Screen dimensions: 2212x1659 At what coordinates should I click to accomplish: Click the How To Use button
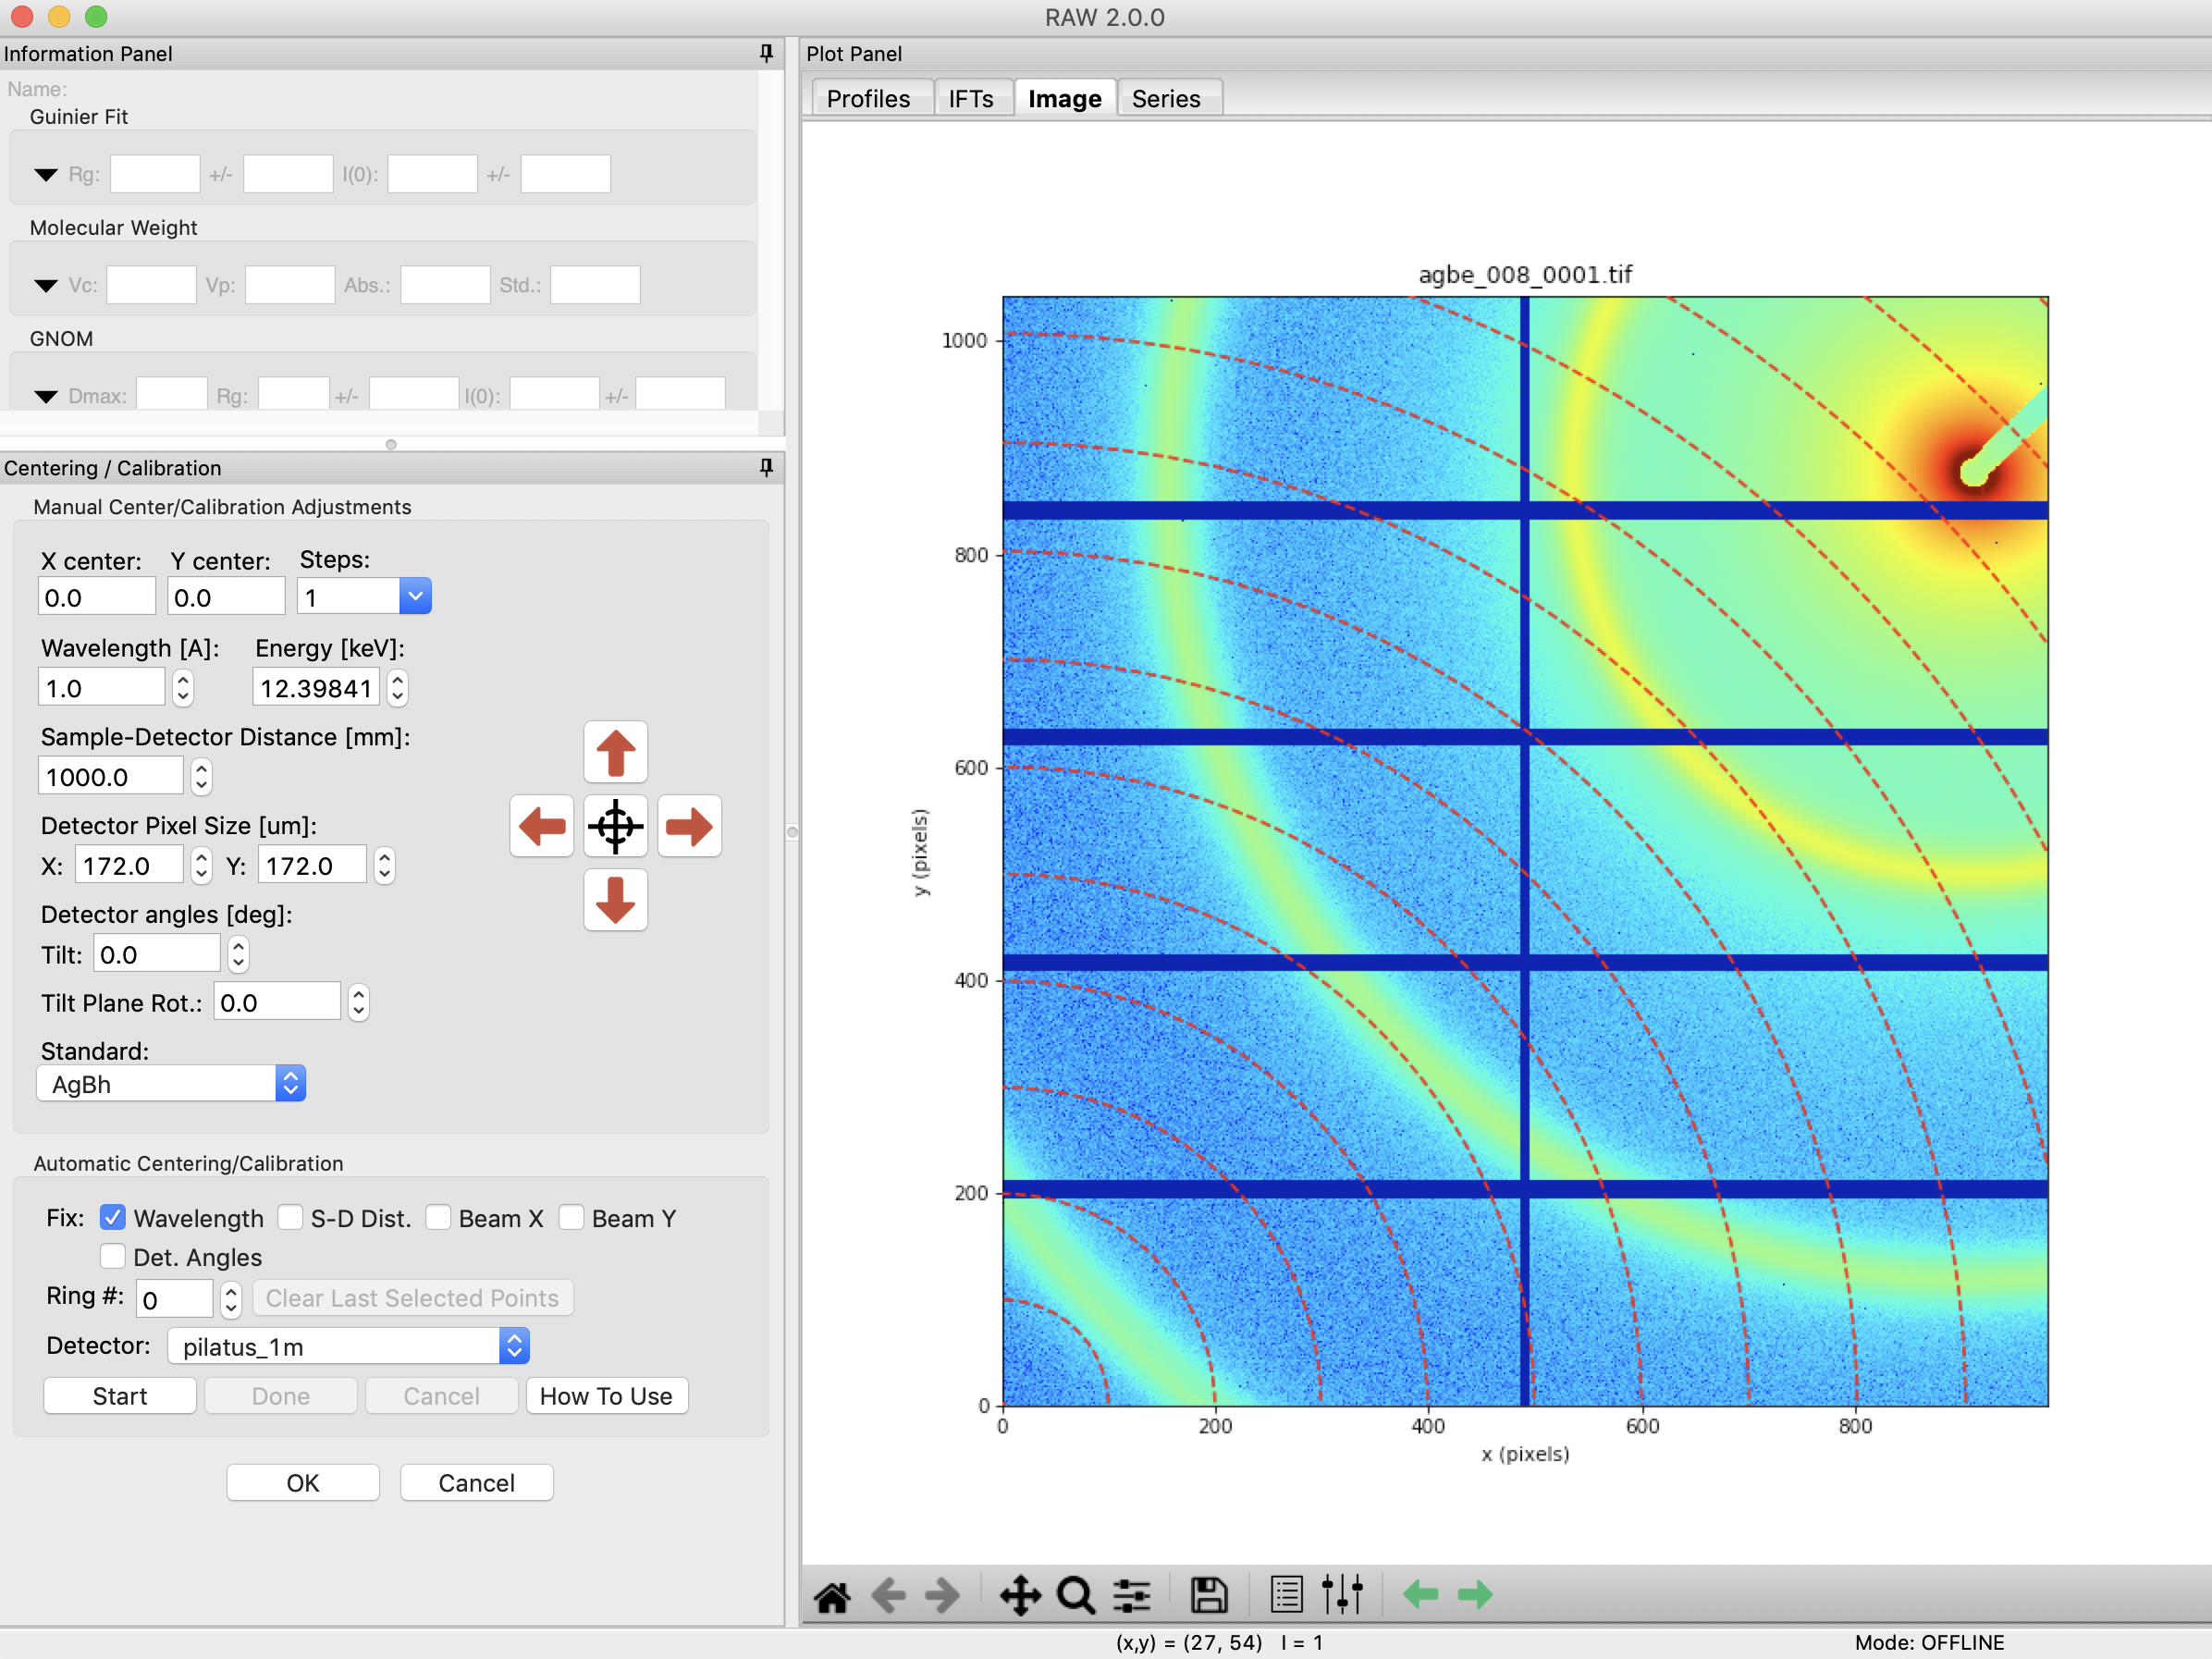pos(606,1396)
